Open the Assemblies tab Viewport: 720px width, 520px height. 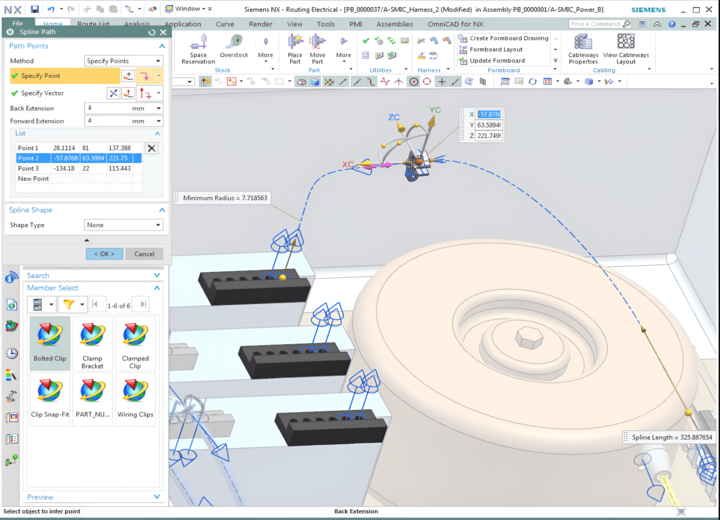click(x=394, y=24)
